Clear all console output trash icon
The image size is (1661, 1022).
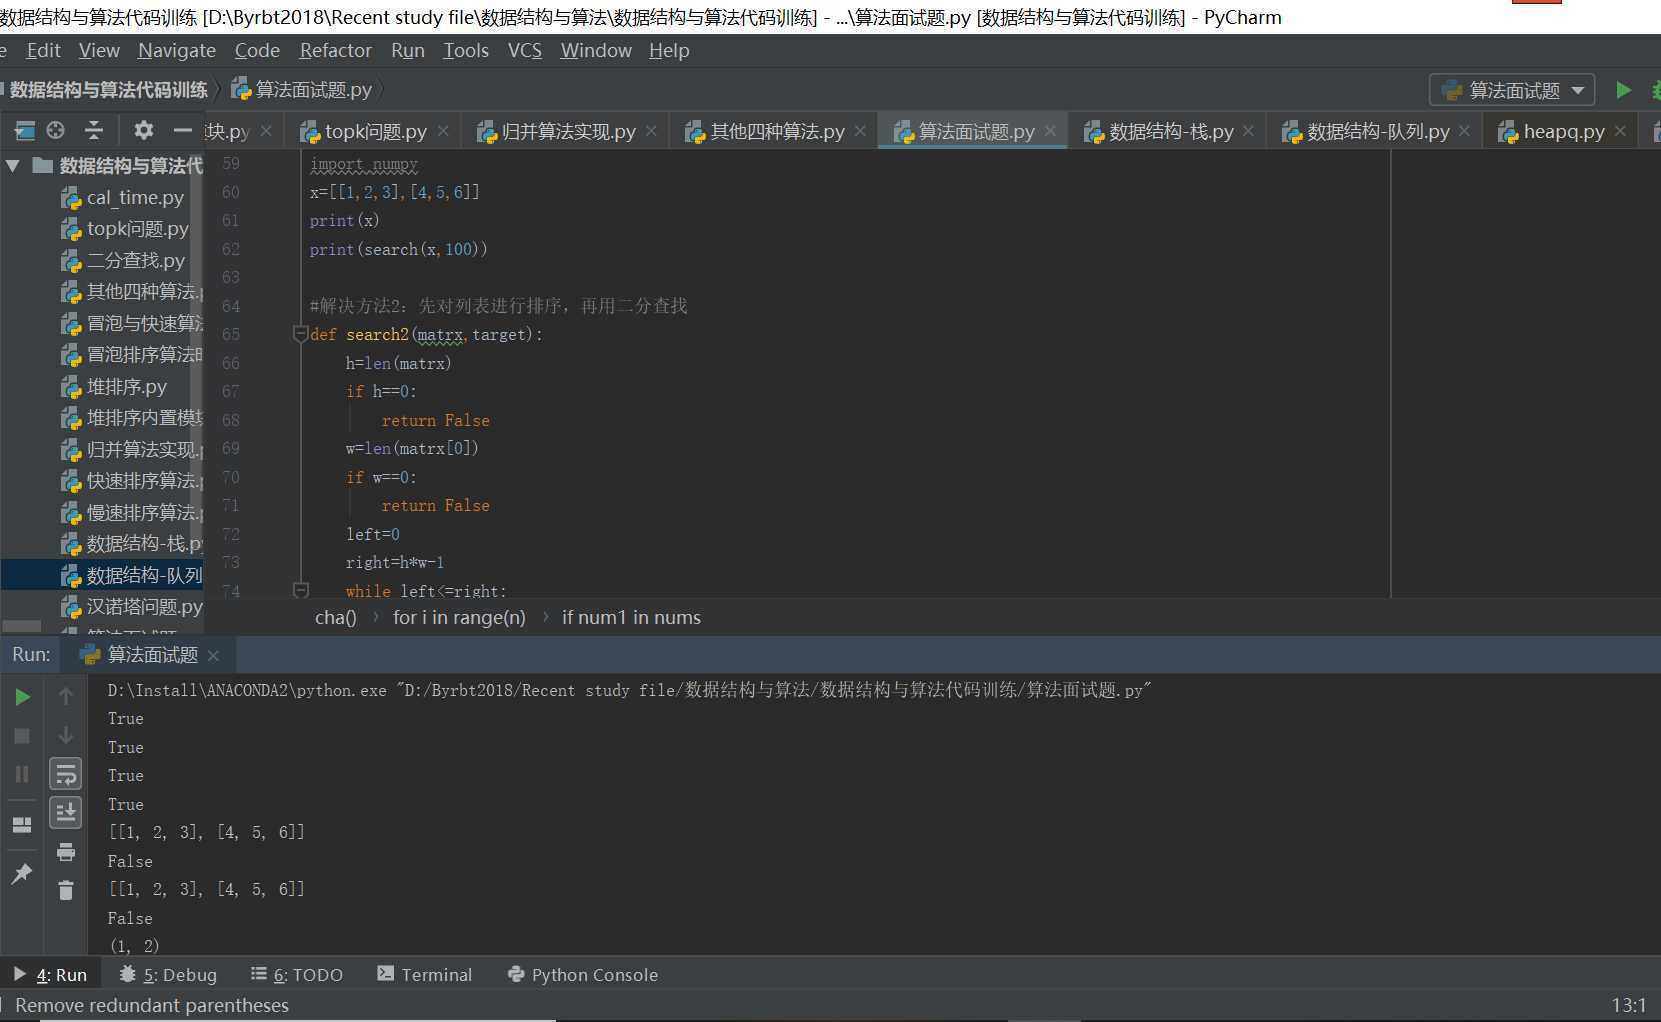click(x=66, y=890)
